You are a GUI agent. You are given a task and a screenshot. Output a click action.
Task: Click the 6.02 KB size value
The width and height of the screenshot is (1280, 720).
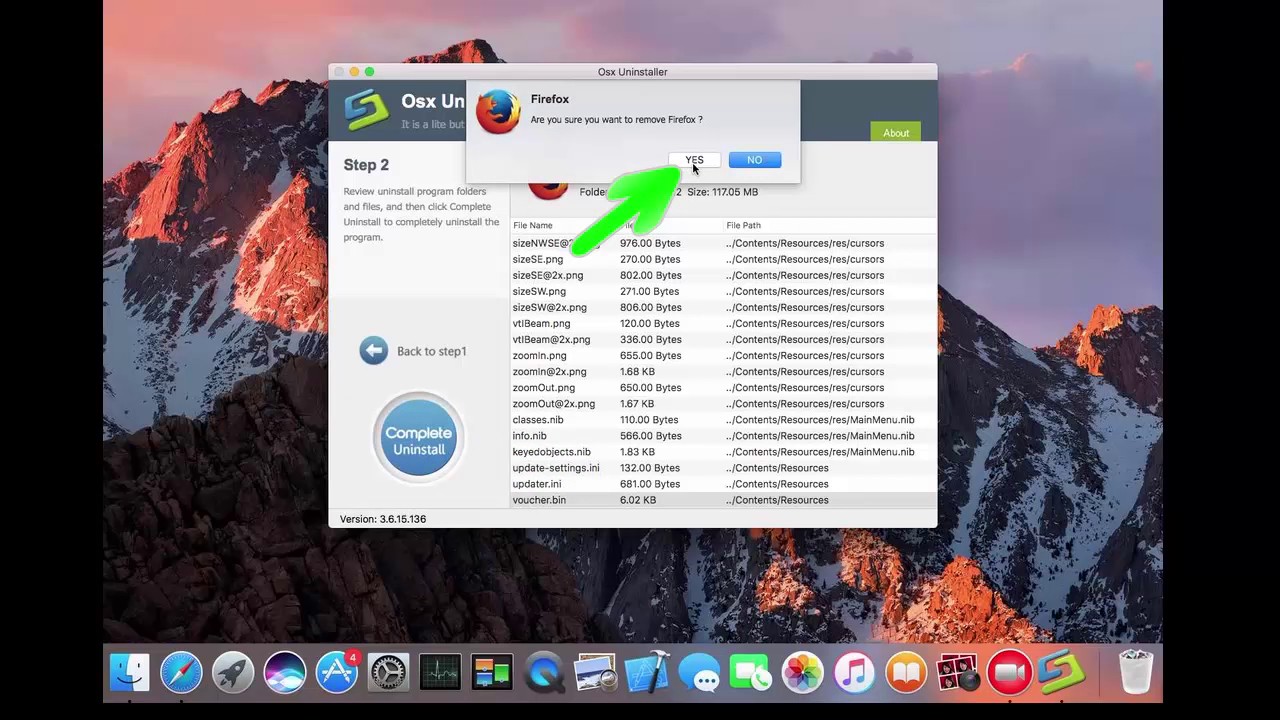pos(638,500)
